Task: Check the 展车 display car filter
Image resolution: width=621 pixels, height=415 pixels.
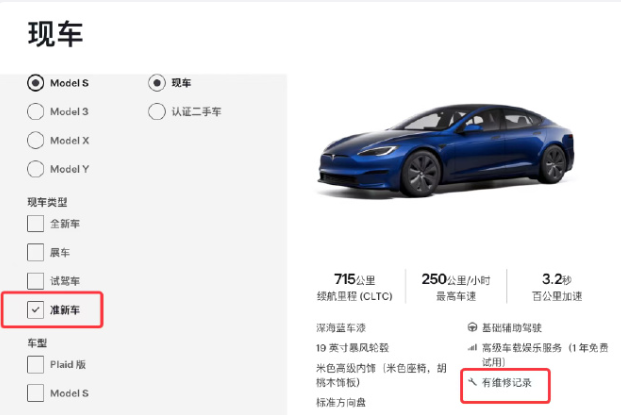Action: tap(35, 252)
